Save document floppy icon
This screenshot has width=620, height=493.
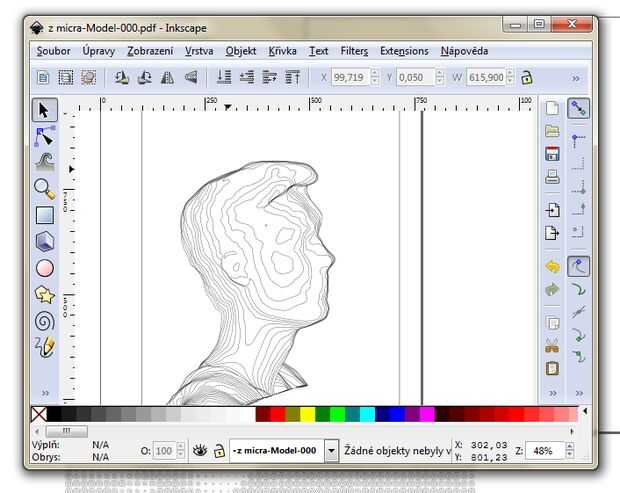click(x=552, y=153)
